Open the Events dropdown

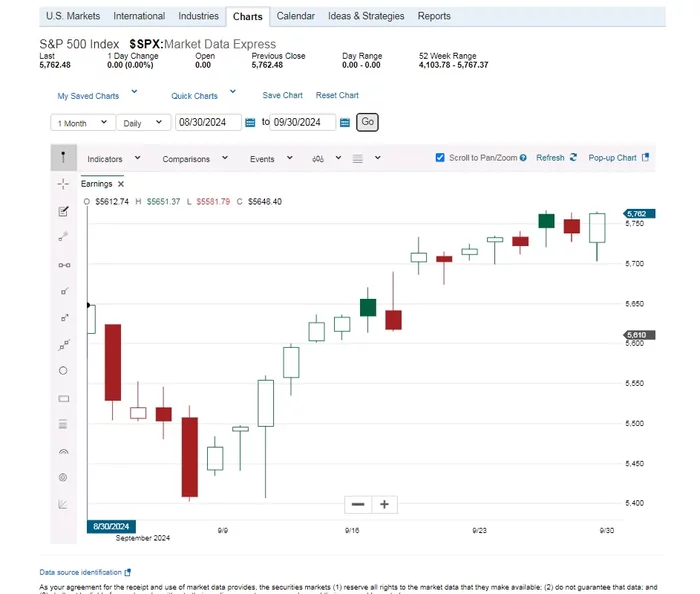(x=271, y=158)
